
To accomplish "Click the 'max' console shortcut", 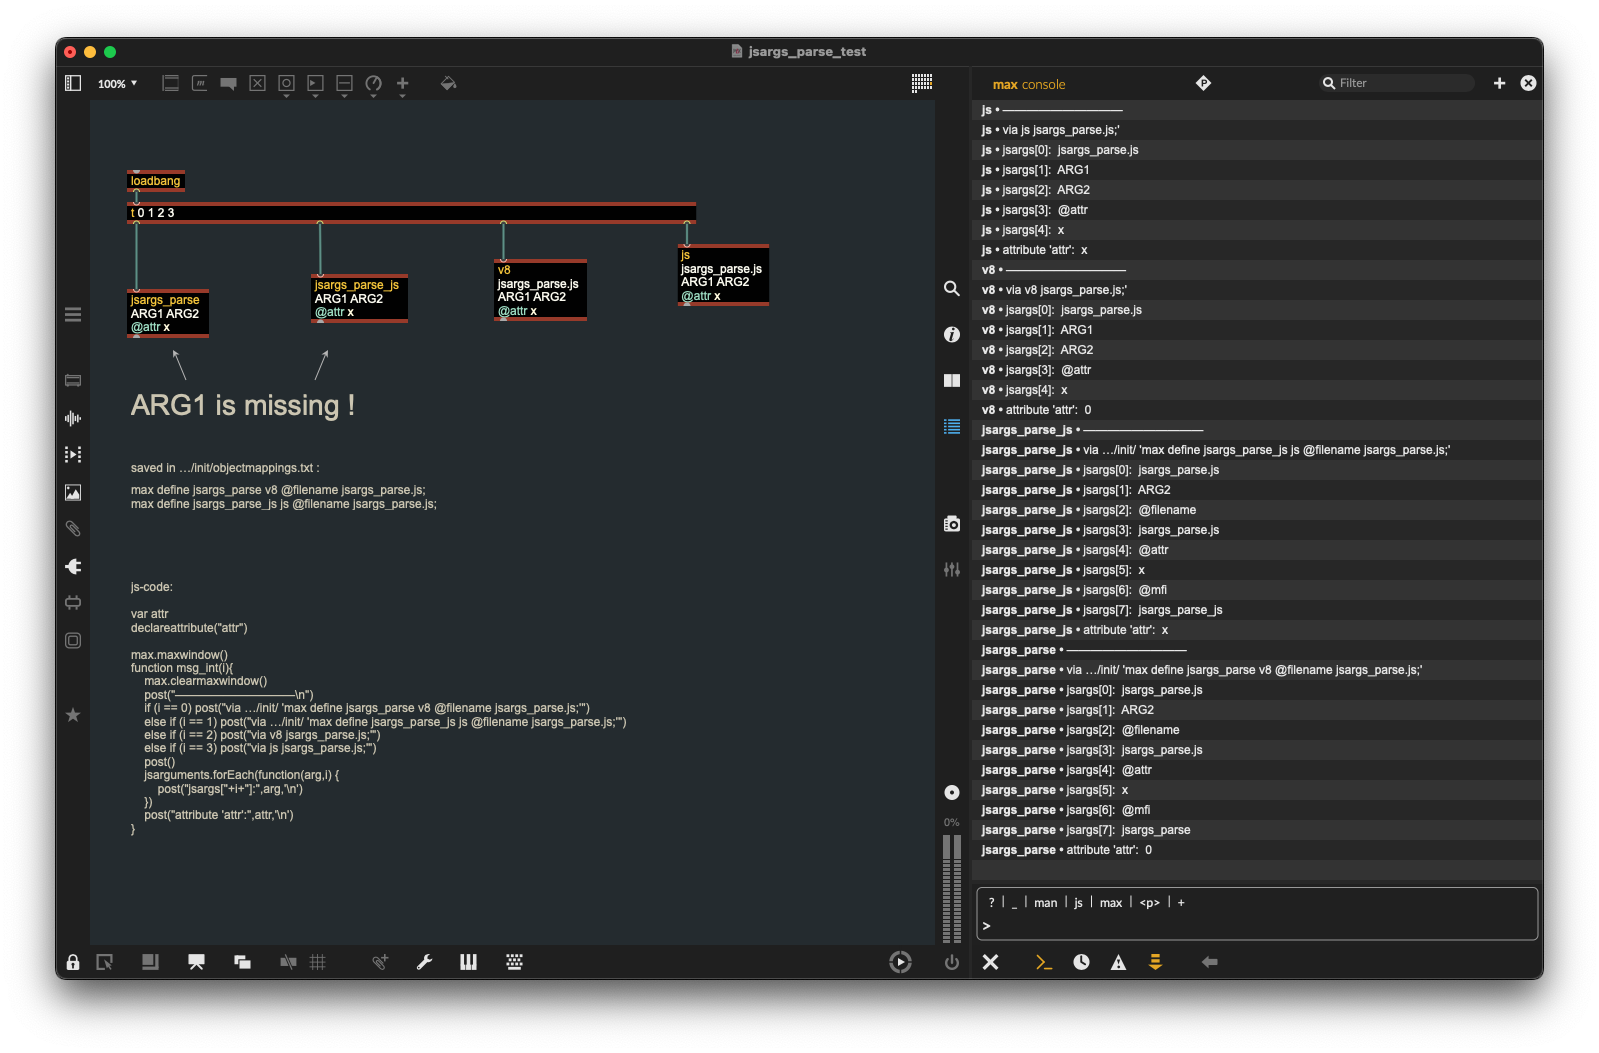I will pyautogui.click(x=1110, y=903).
